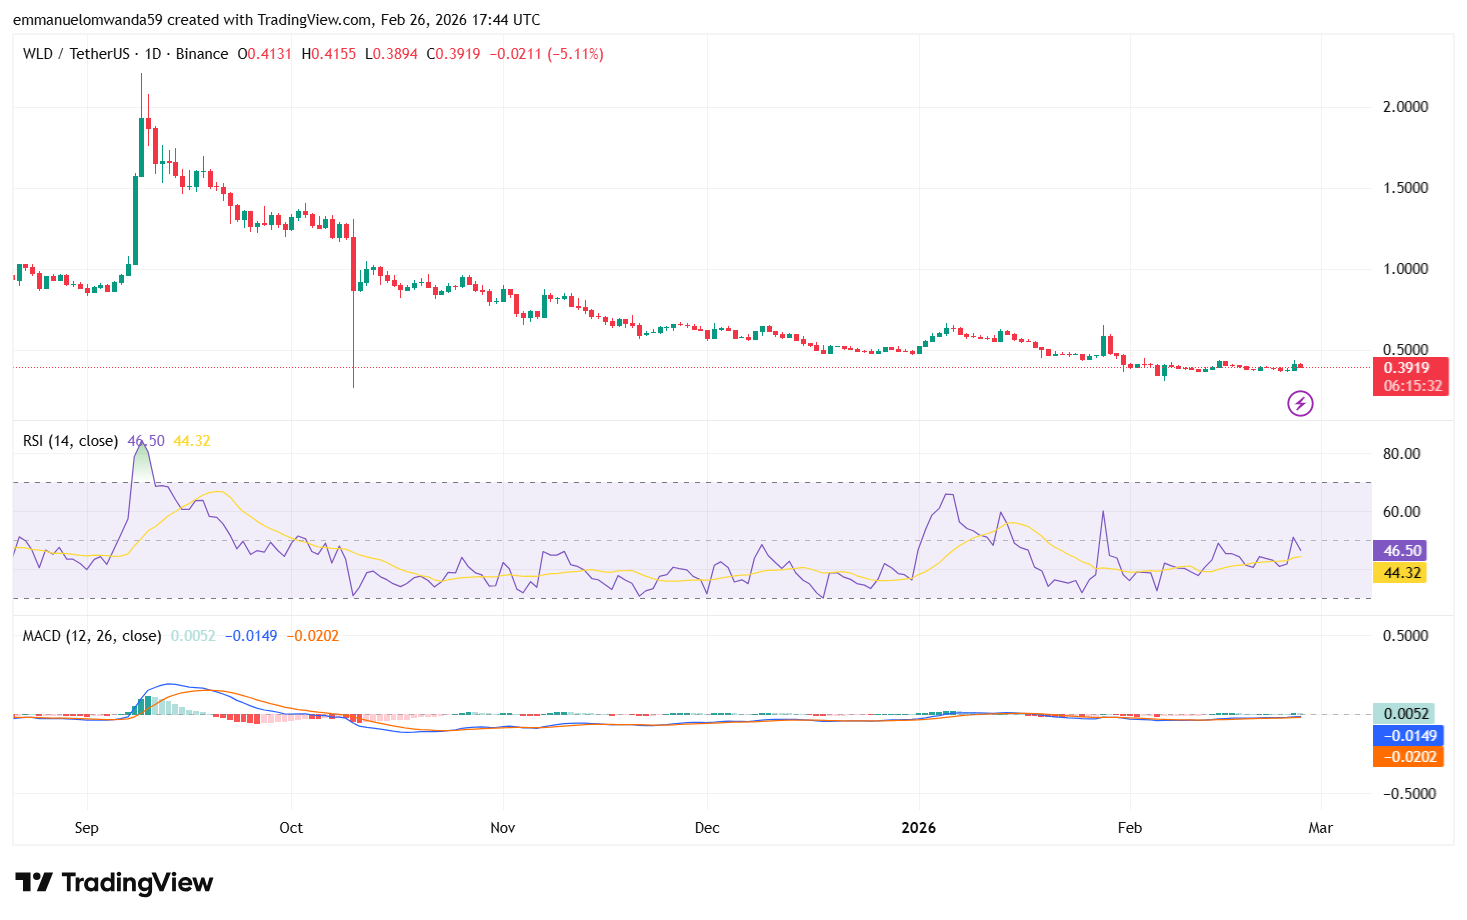The image size is (1467, 920).
Task: Click the yellow 44.32 RSI-average badge
Action: [x=1400, y=573]
